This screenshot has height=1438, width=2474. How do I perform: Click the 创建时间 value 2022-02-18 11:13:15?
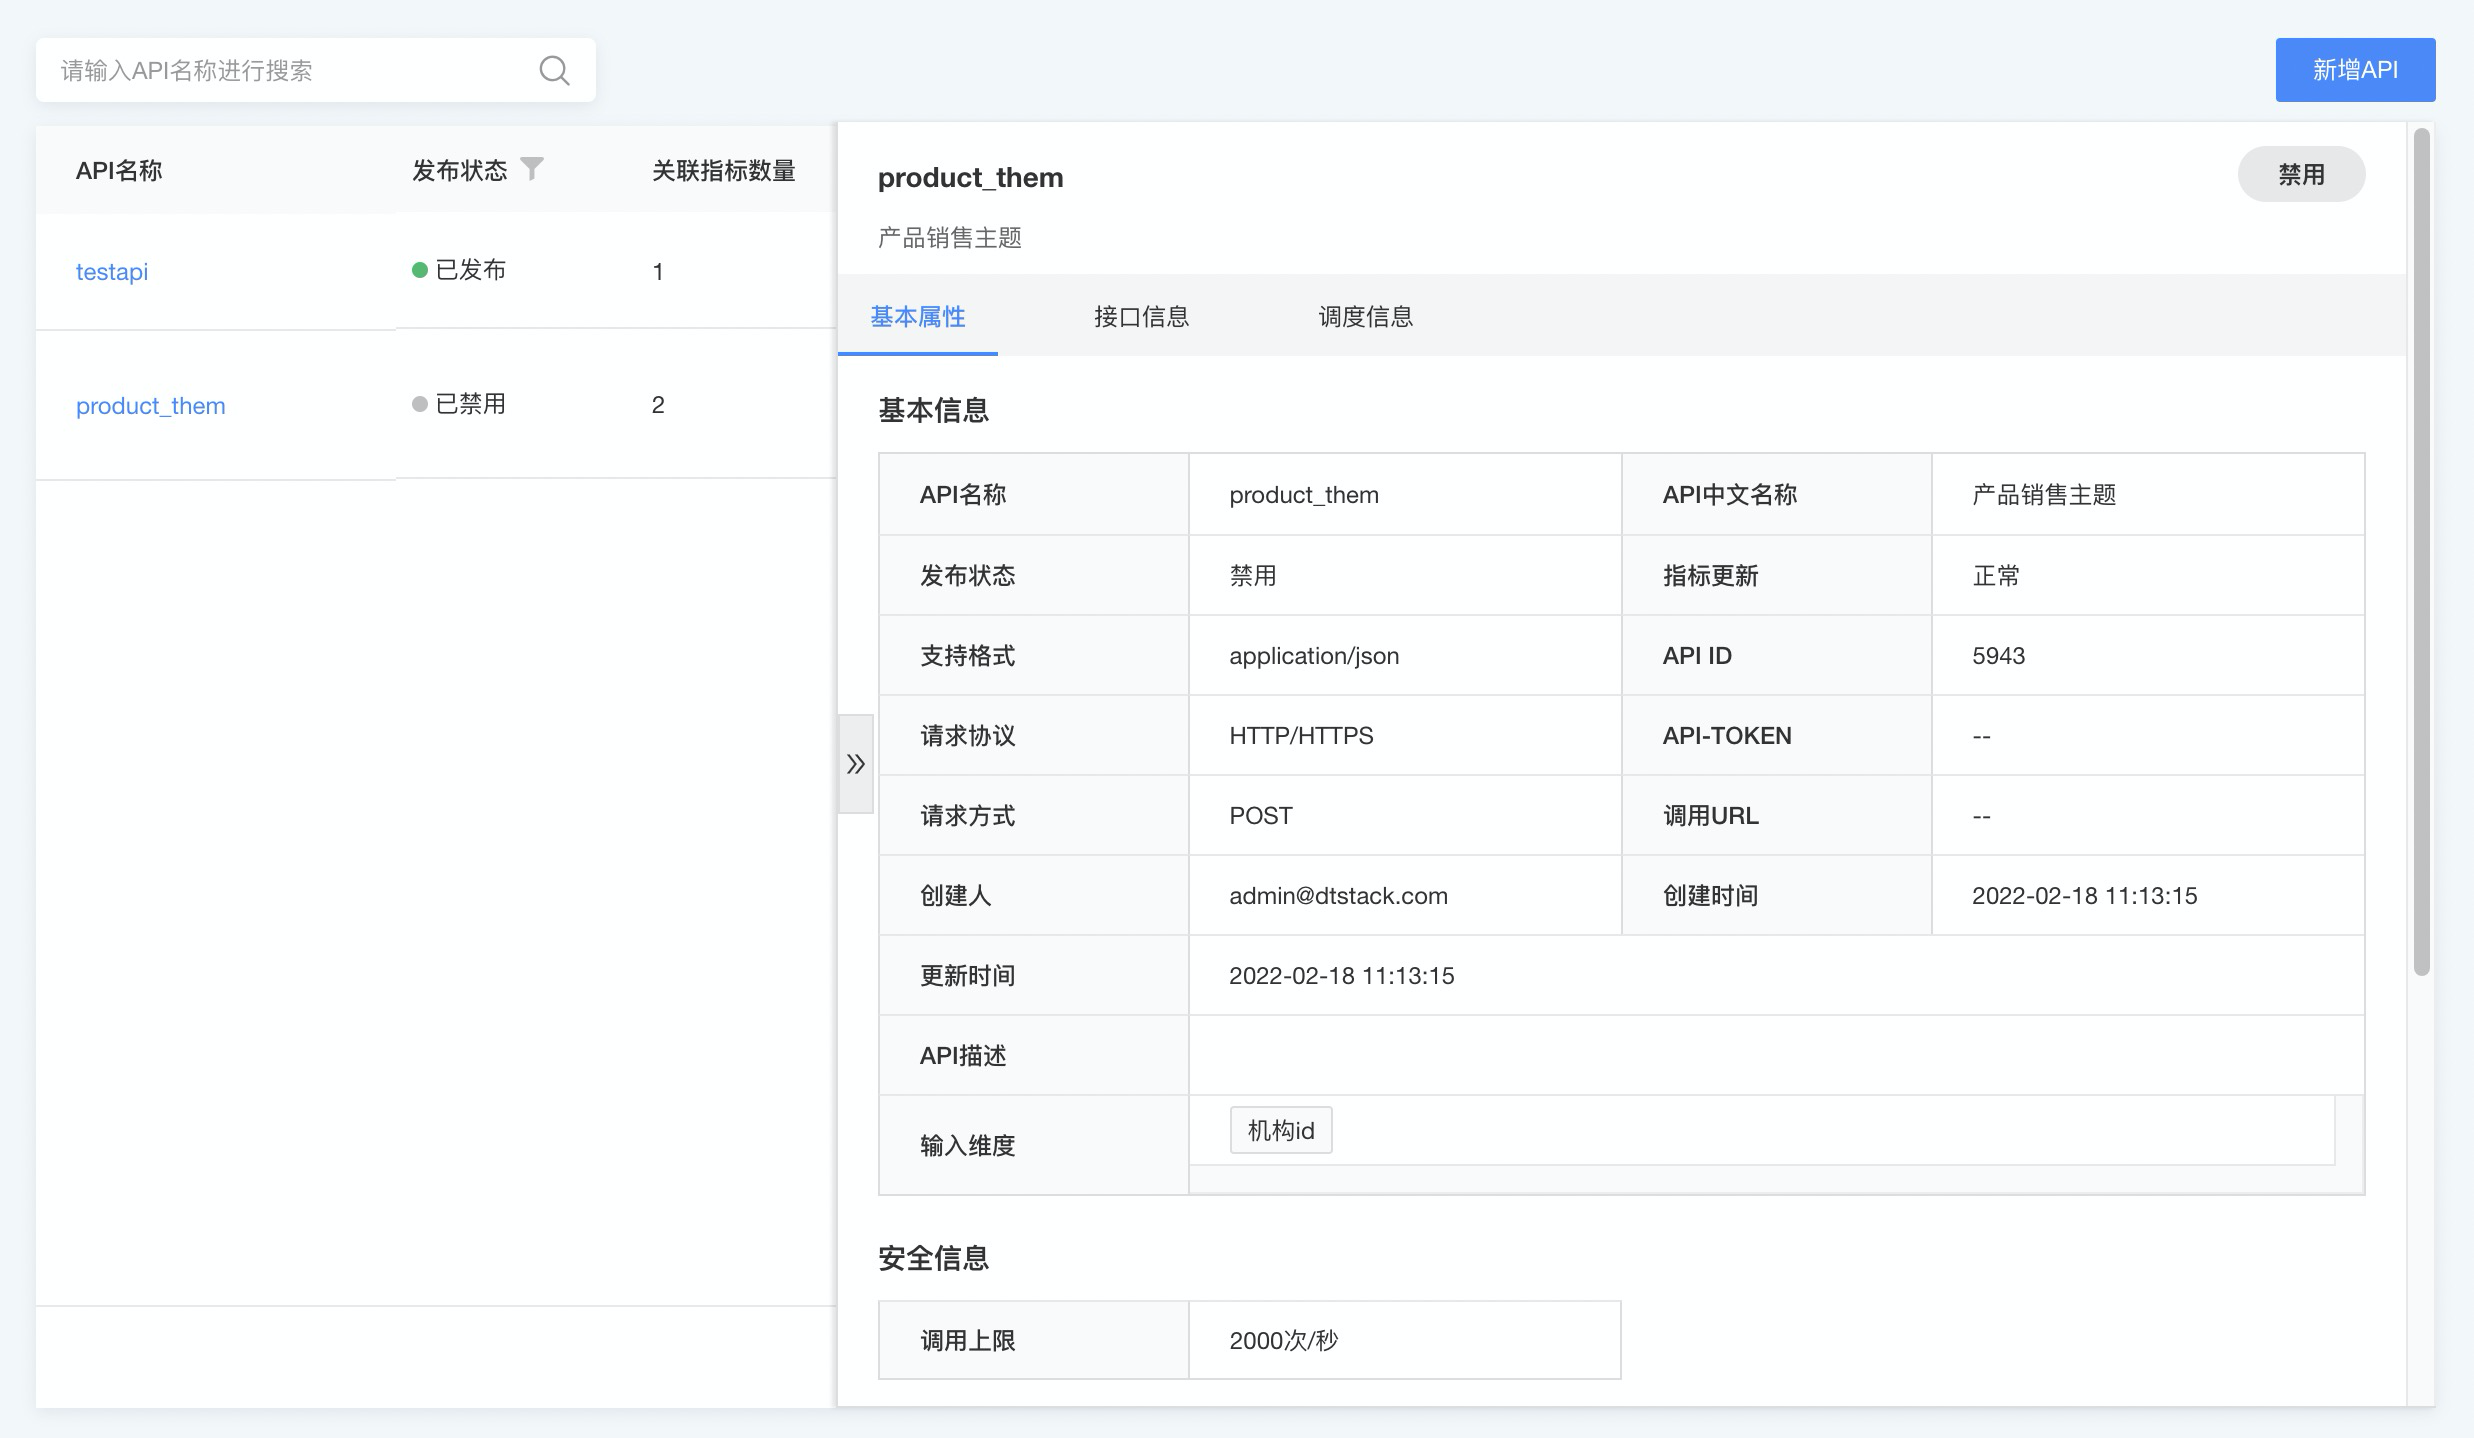coord(2084,895)
